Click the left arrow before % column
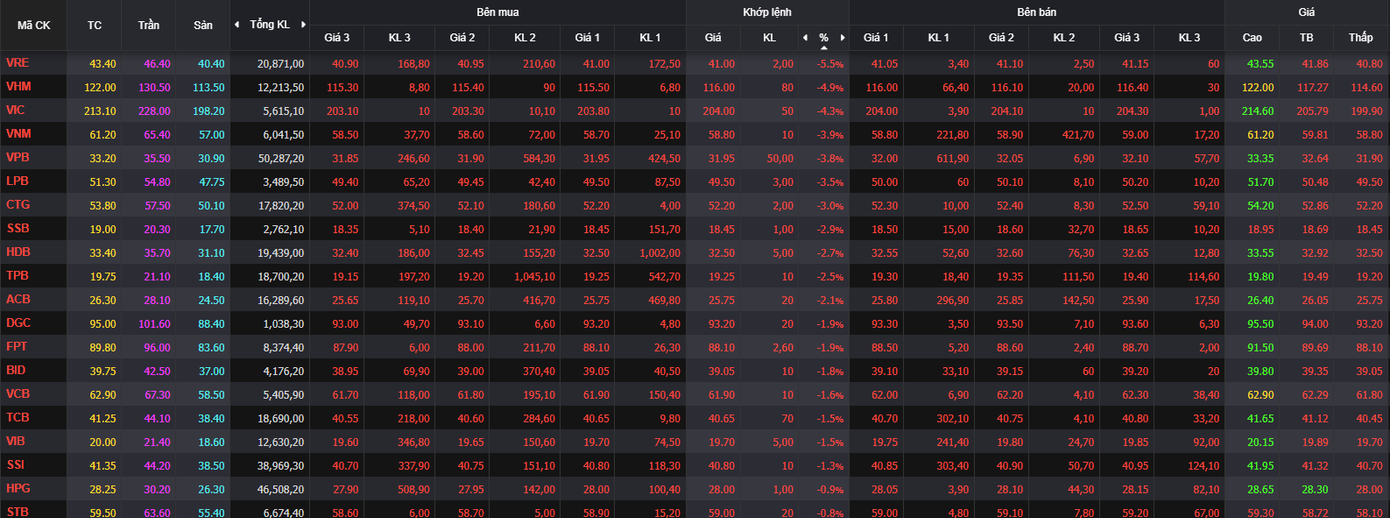1390x518 pixels. 805,38
